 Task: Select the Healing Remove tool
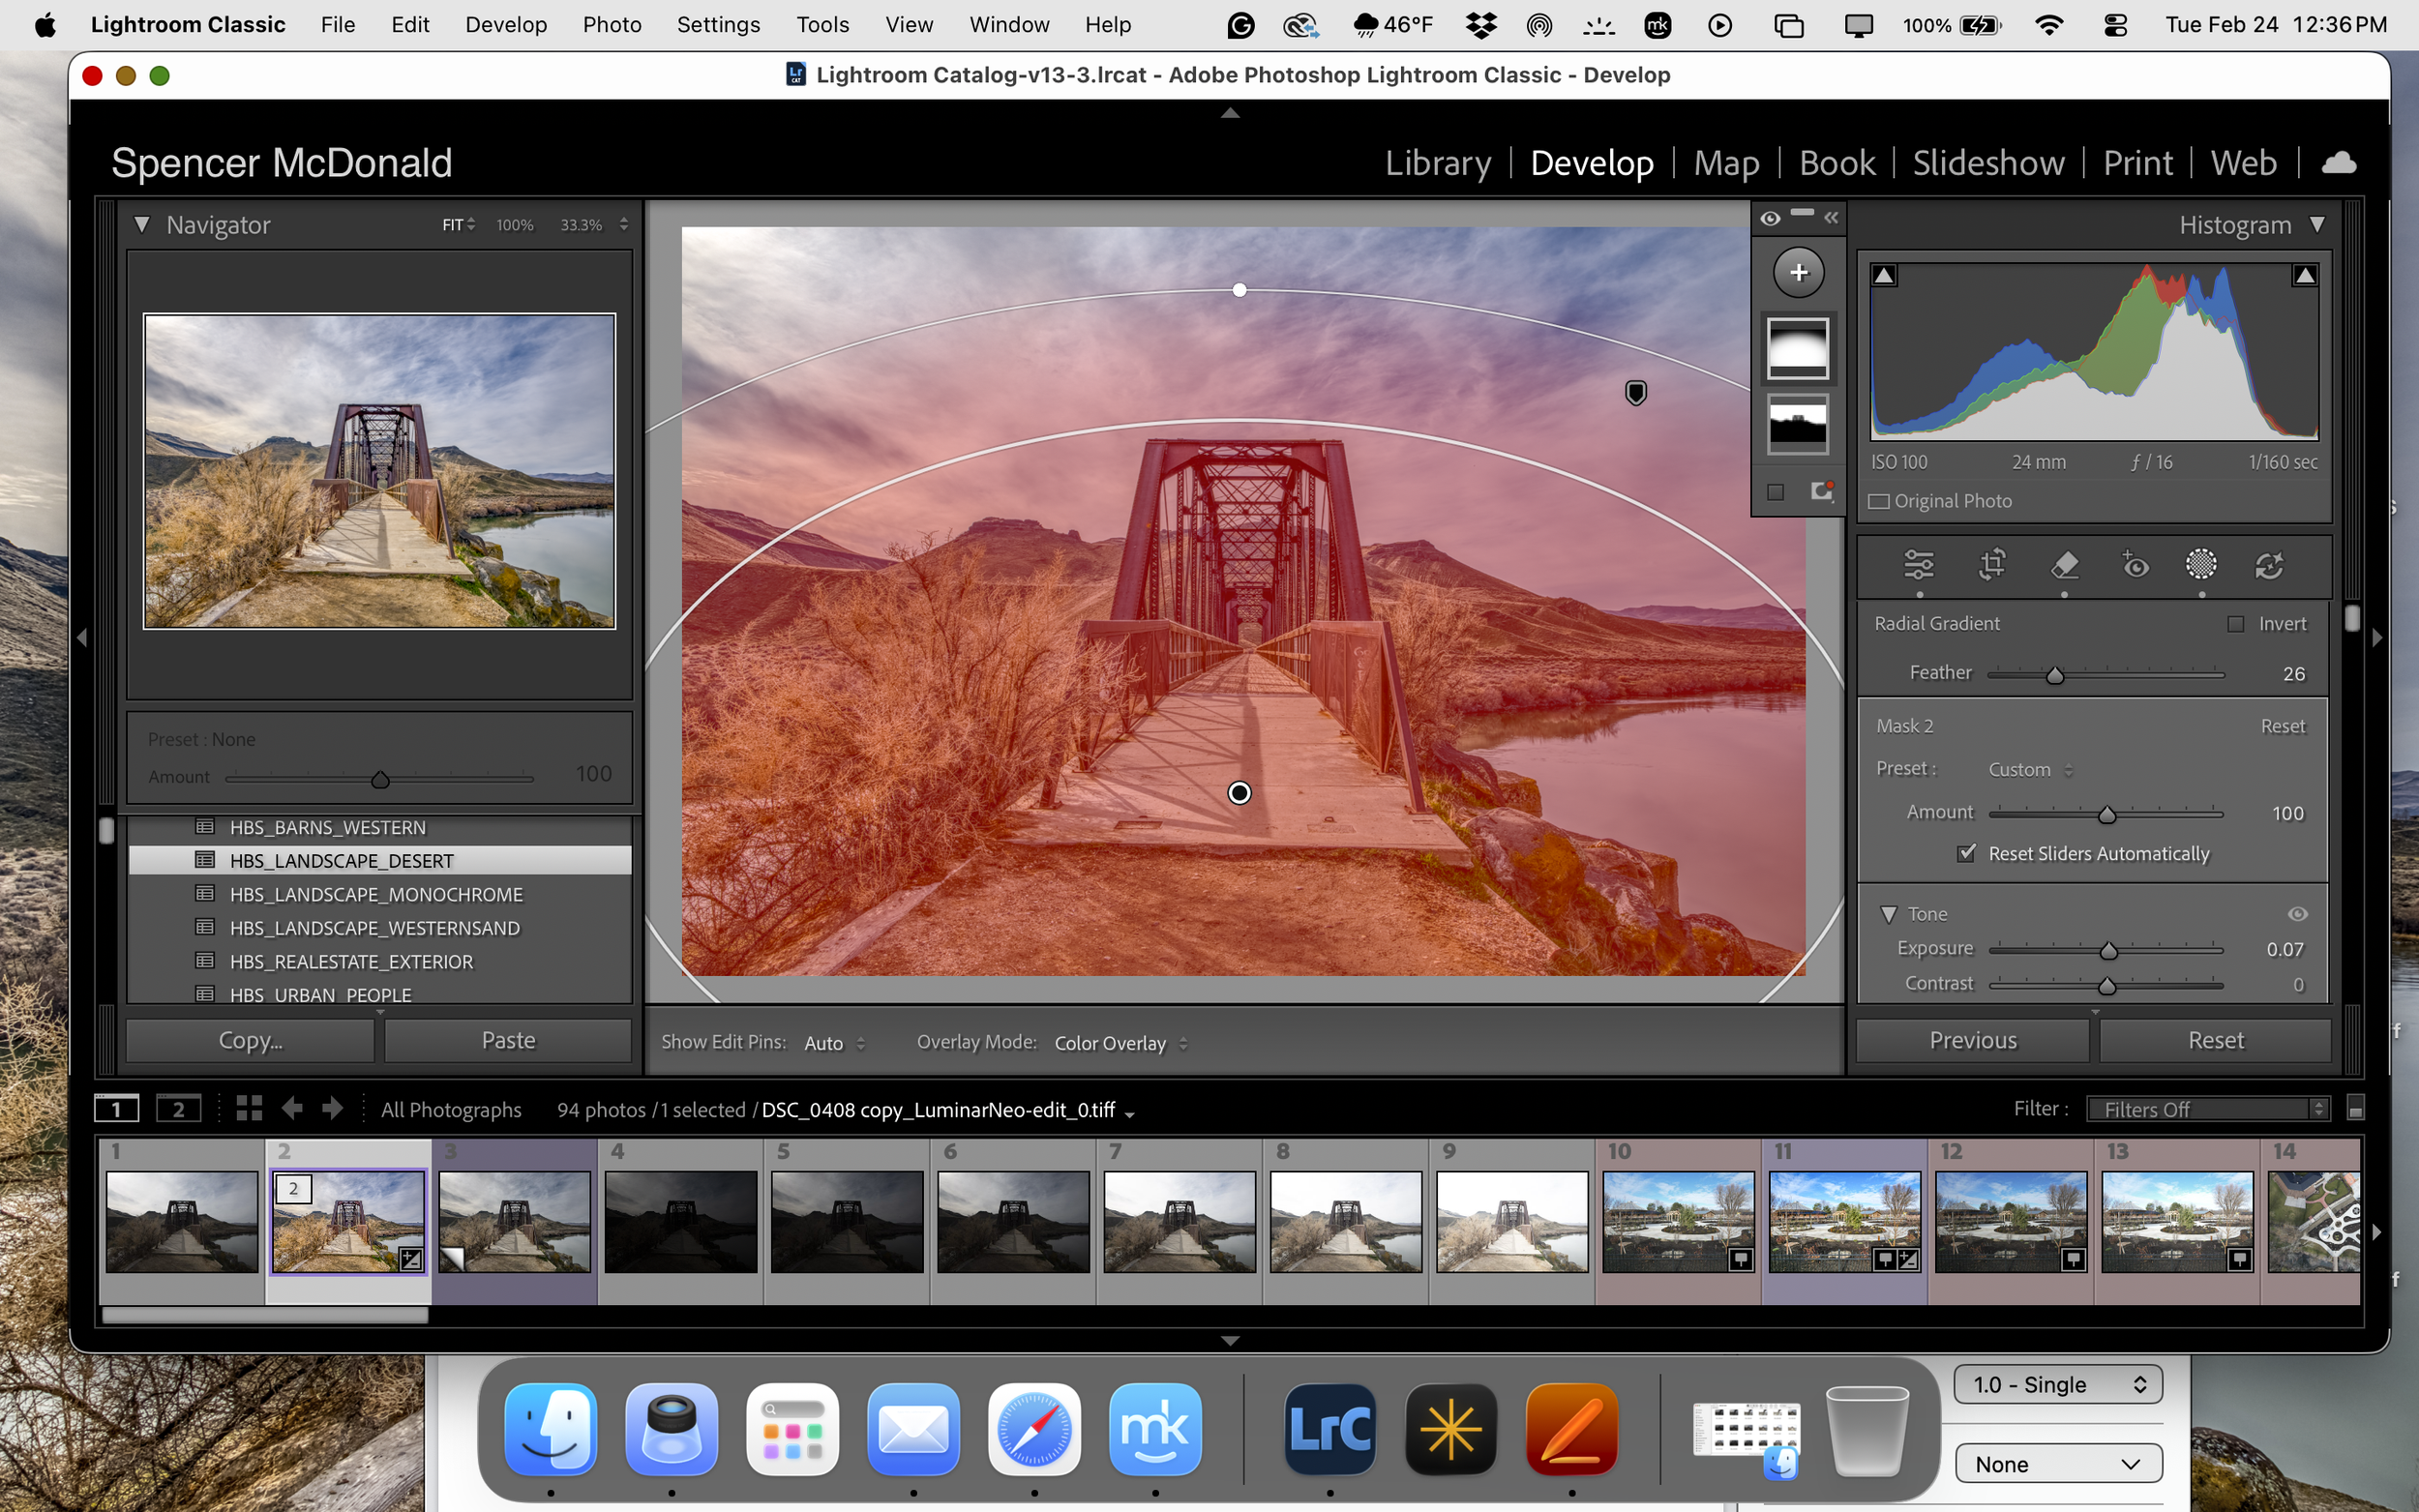(x=2066, y=565)
